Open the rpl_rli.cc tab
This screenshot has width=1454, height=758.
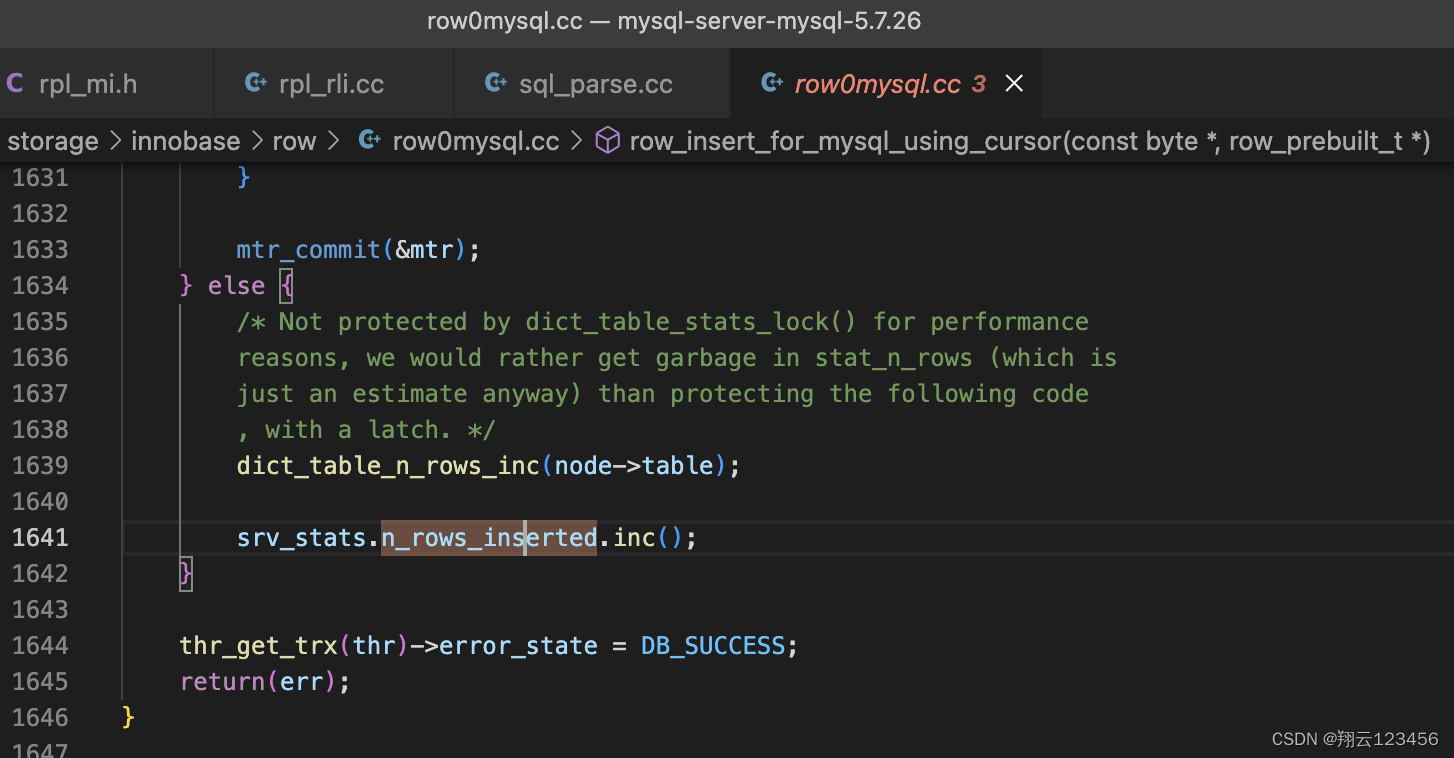click(x=332, y=84)
